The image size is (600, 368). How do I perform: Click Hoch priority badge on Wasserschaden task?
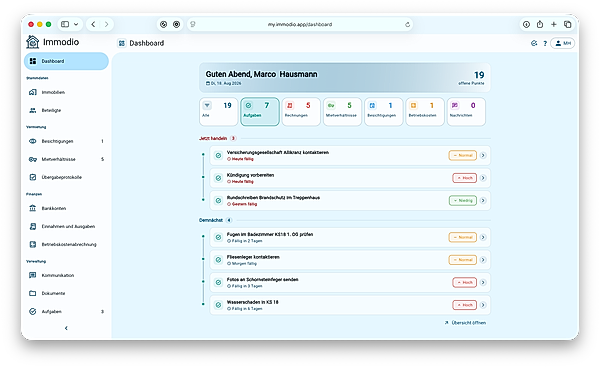(465, 305)
